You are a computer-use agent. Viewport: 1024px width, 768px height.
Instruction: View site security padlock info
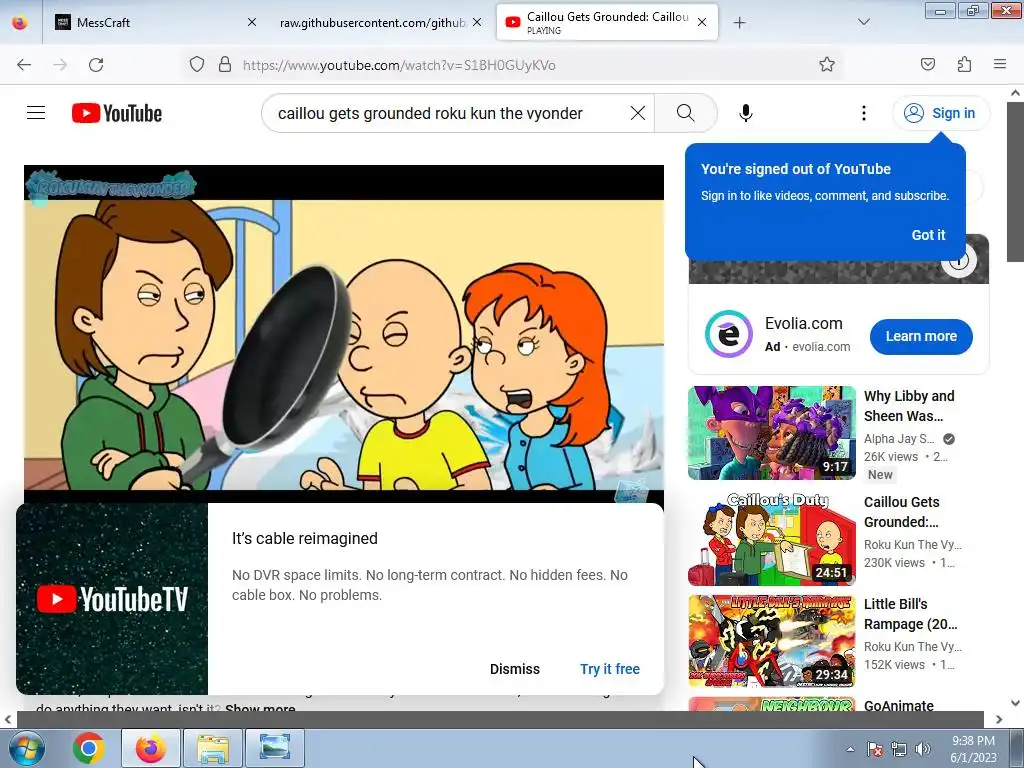[225, 65]
